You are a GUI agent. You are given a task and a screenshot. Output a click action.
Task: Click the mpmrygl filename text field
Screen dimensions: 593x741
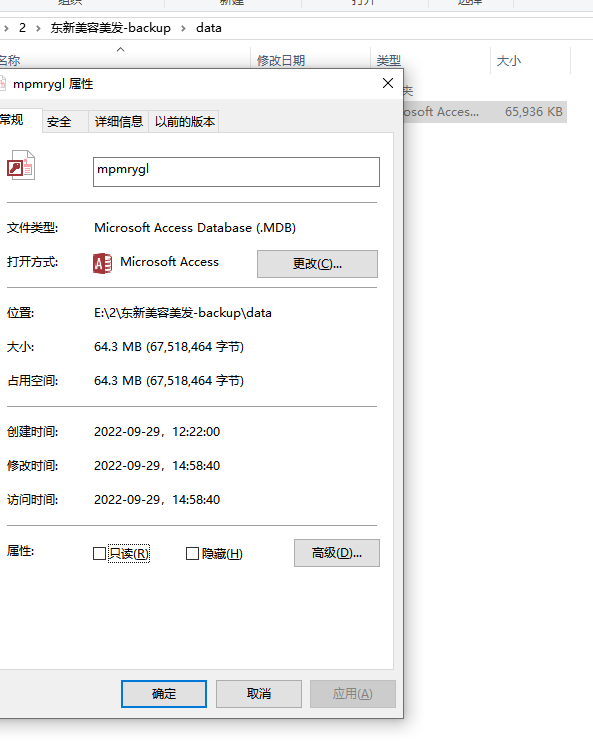(x=236, y=172)
